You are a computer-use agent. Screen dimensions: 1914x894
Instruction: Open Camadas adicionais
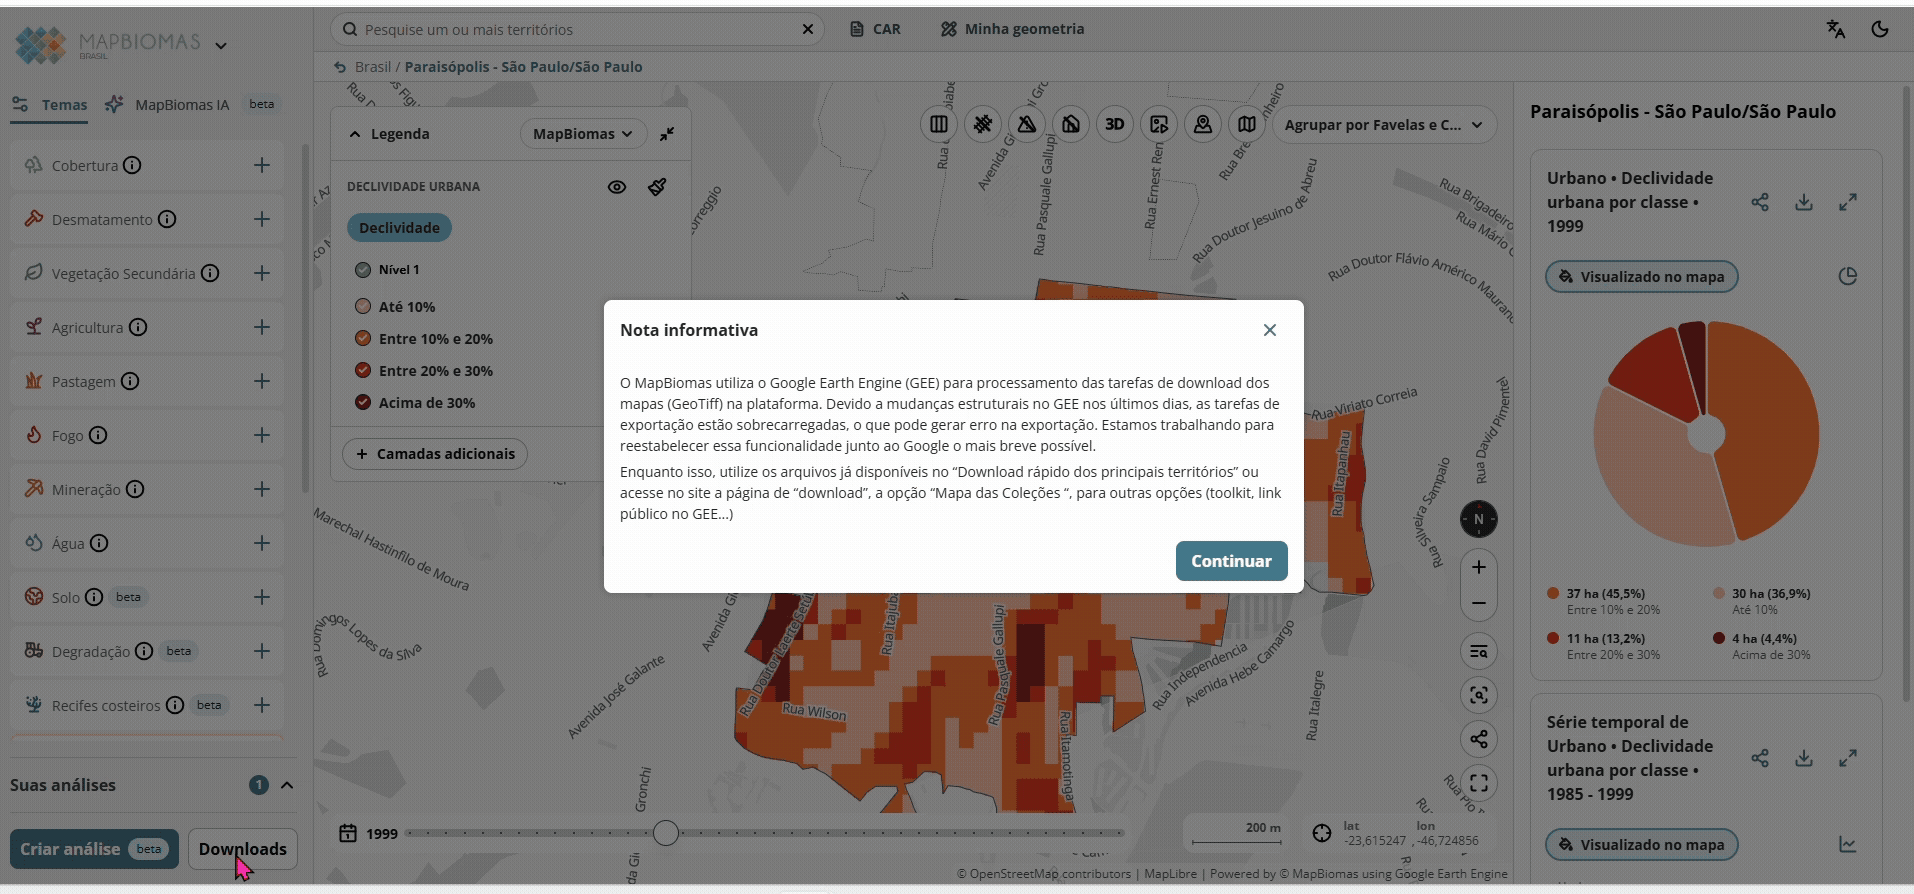(435, 454)
